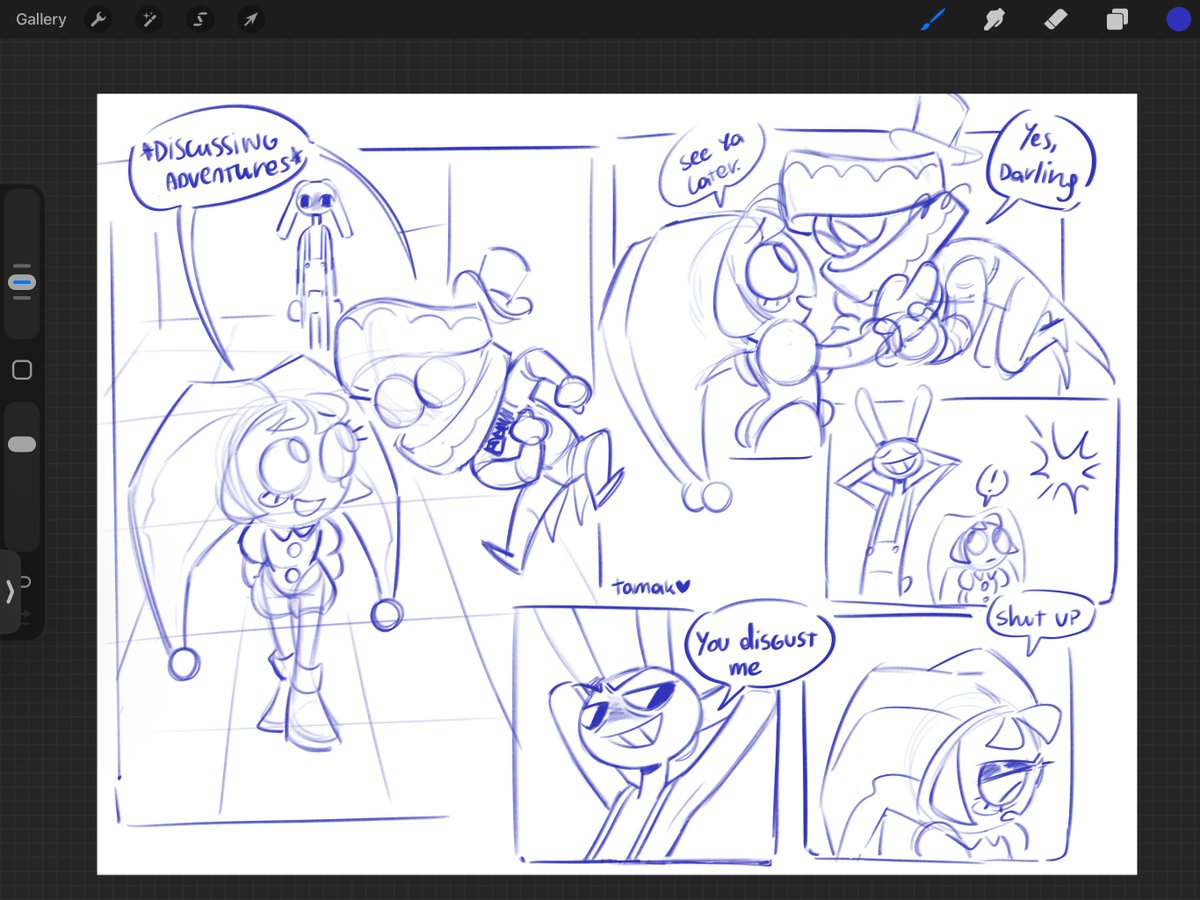
Task: Open the Actions wrench menu
Action: [98, 19]
